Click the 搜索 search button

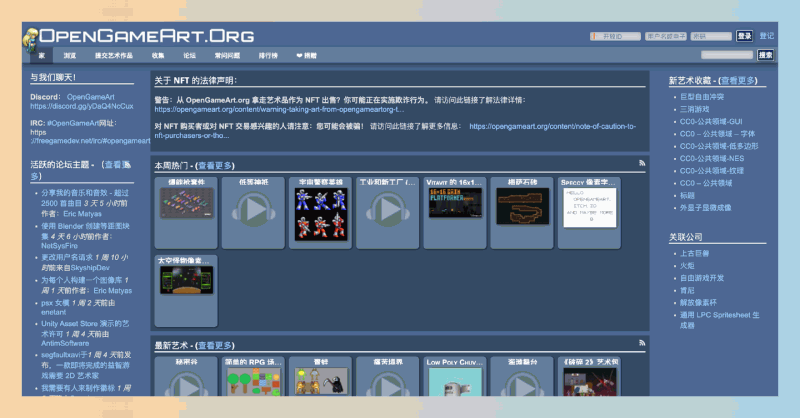coord(765,55)
